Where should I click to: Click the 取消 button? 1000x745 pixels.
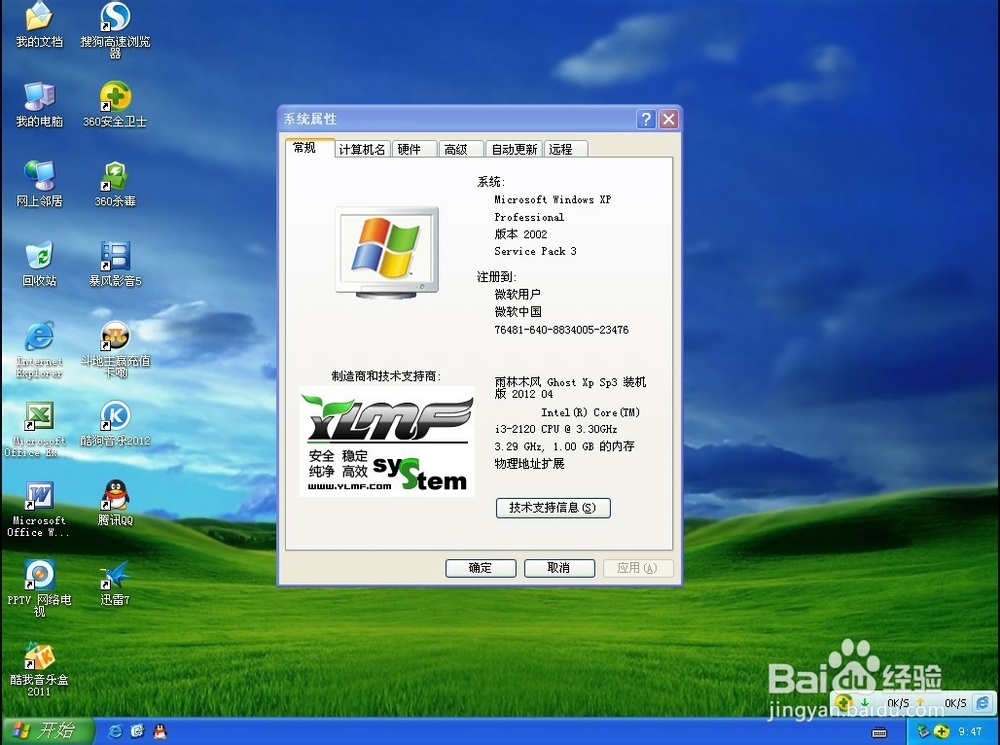559,568
